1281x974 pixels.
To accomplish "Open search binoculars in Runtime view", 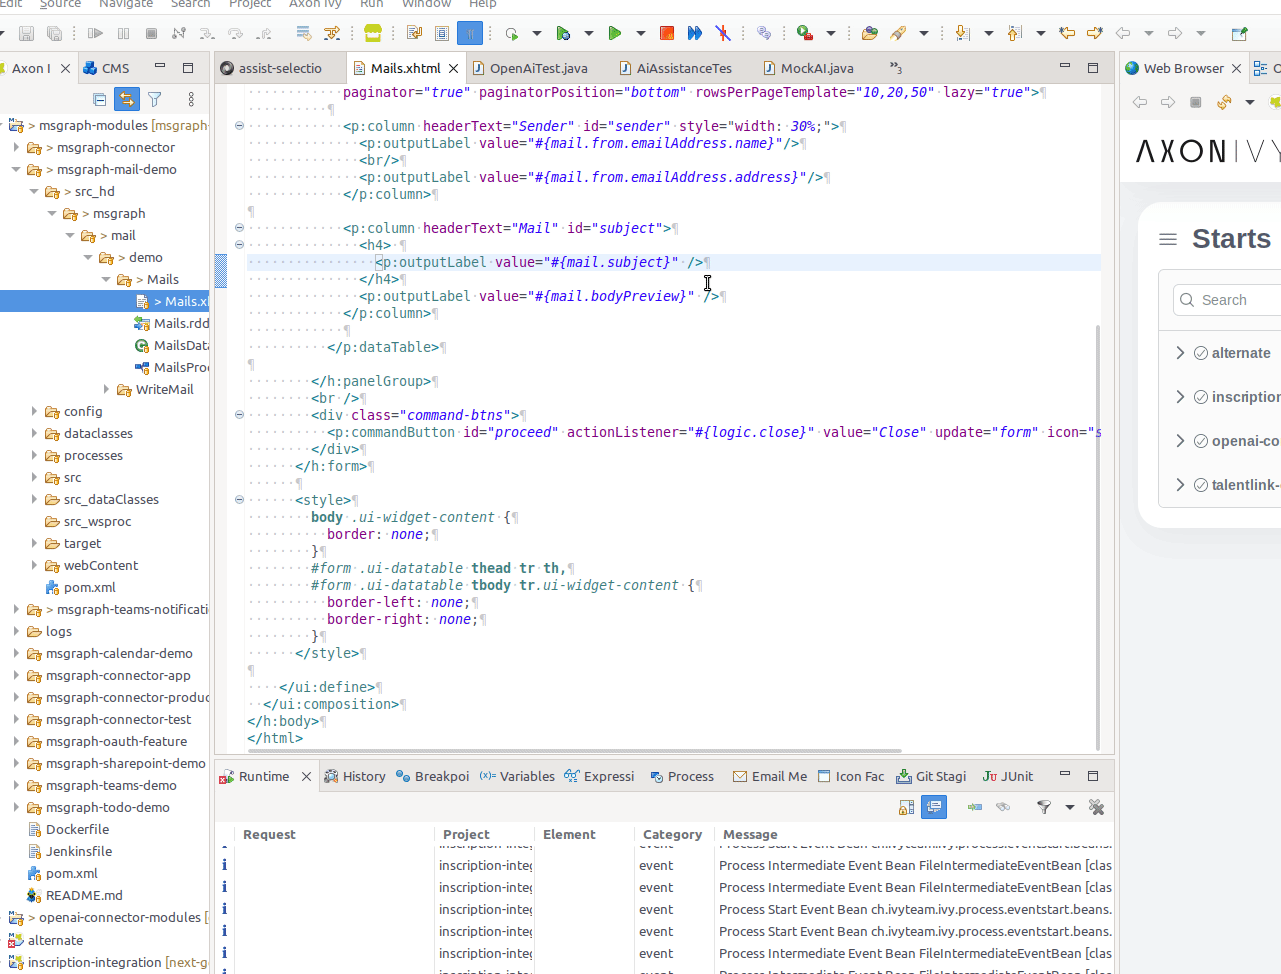I will [x=1003, y=807].
